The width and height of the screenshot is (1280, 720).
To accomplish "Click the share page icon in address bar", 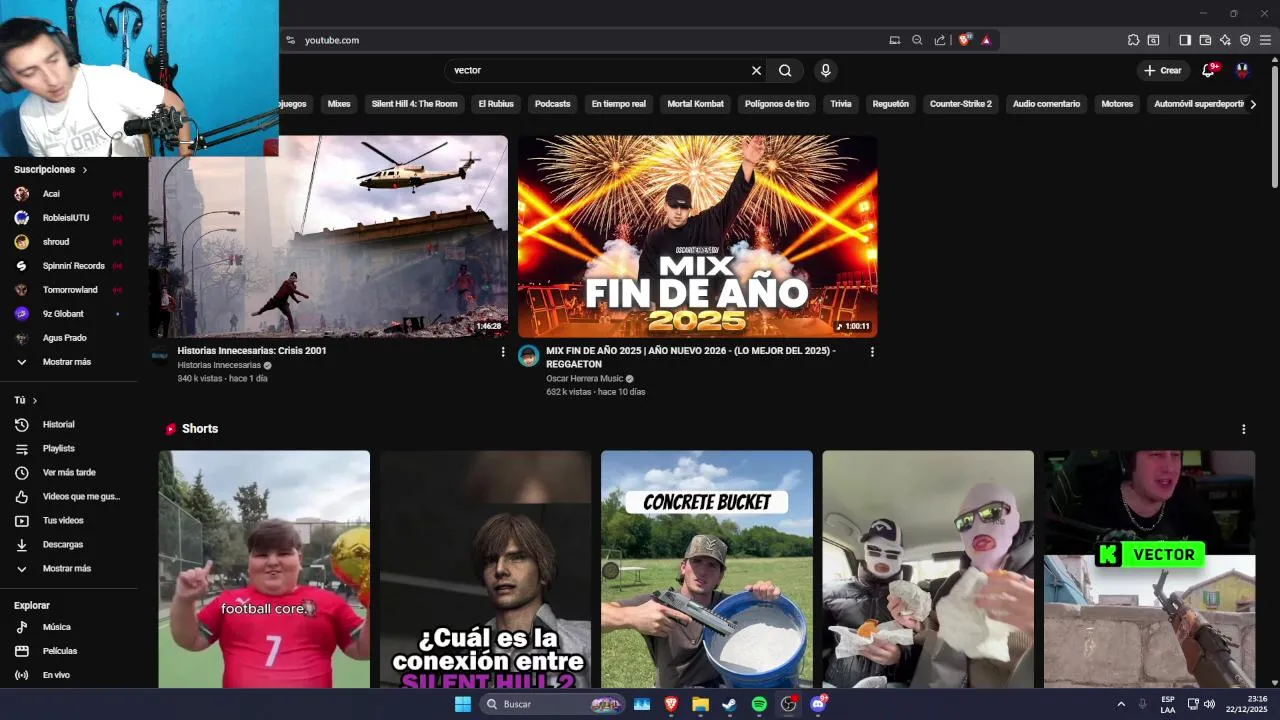I will [940, 40].
